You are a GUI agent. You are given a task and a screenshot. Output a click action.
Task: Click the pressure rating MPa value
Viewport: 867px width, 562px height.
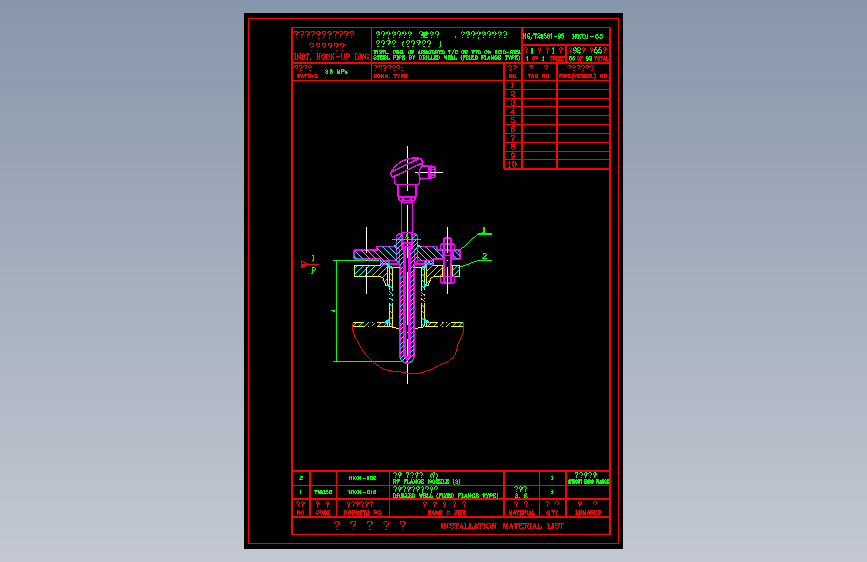coord(336,72)
